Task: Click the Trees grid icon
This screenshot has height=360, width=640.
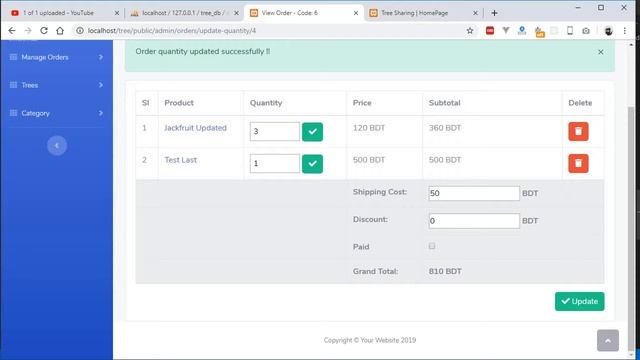Action: 13,85
